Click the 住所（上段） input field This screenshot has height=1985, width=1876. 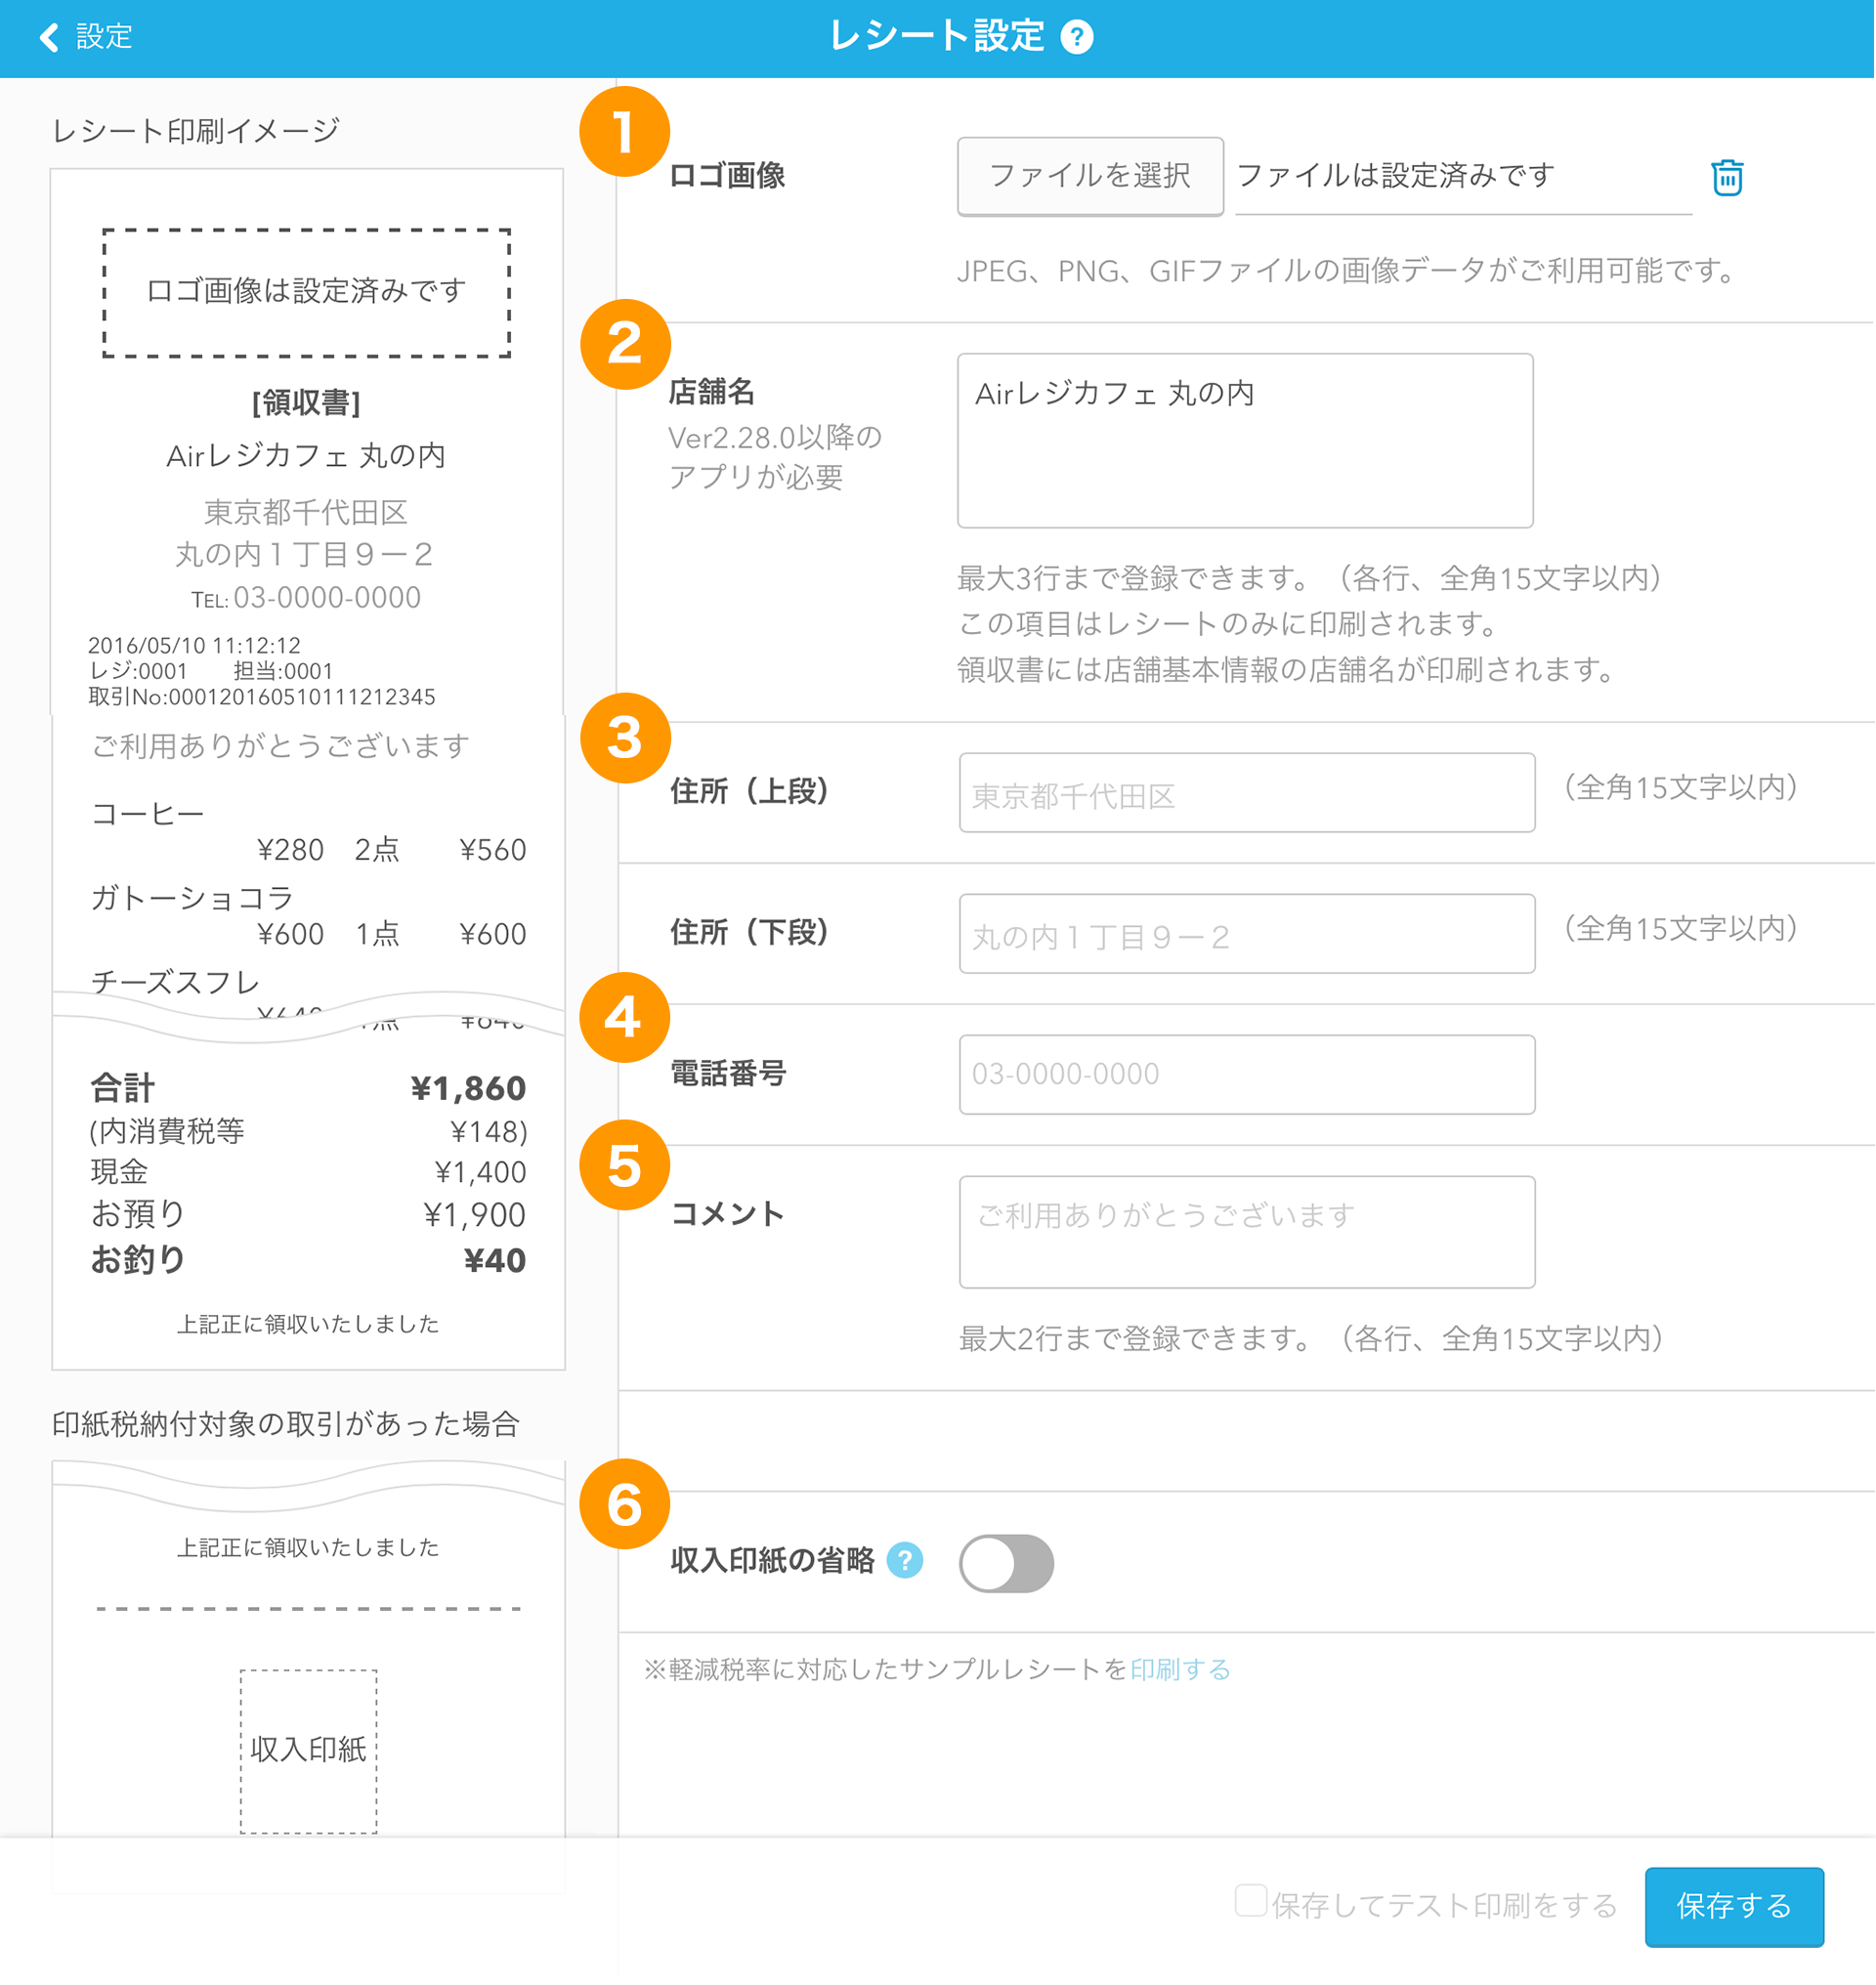point(1247,792)
